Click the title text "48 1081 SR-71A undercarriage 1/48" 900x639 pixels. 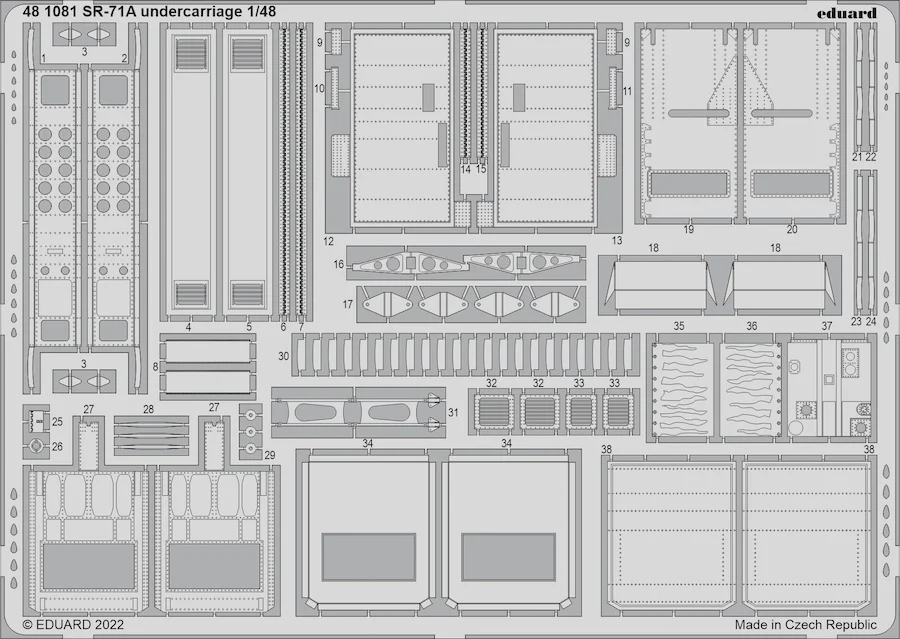coord(149,11)
